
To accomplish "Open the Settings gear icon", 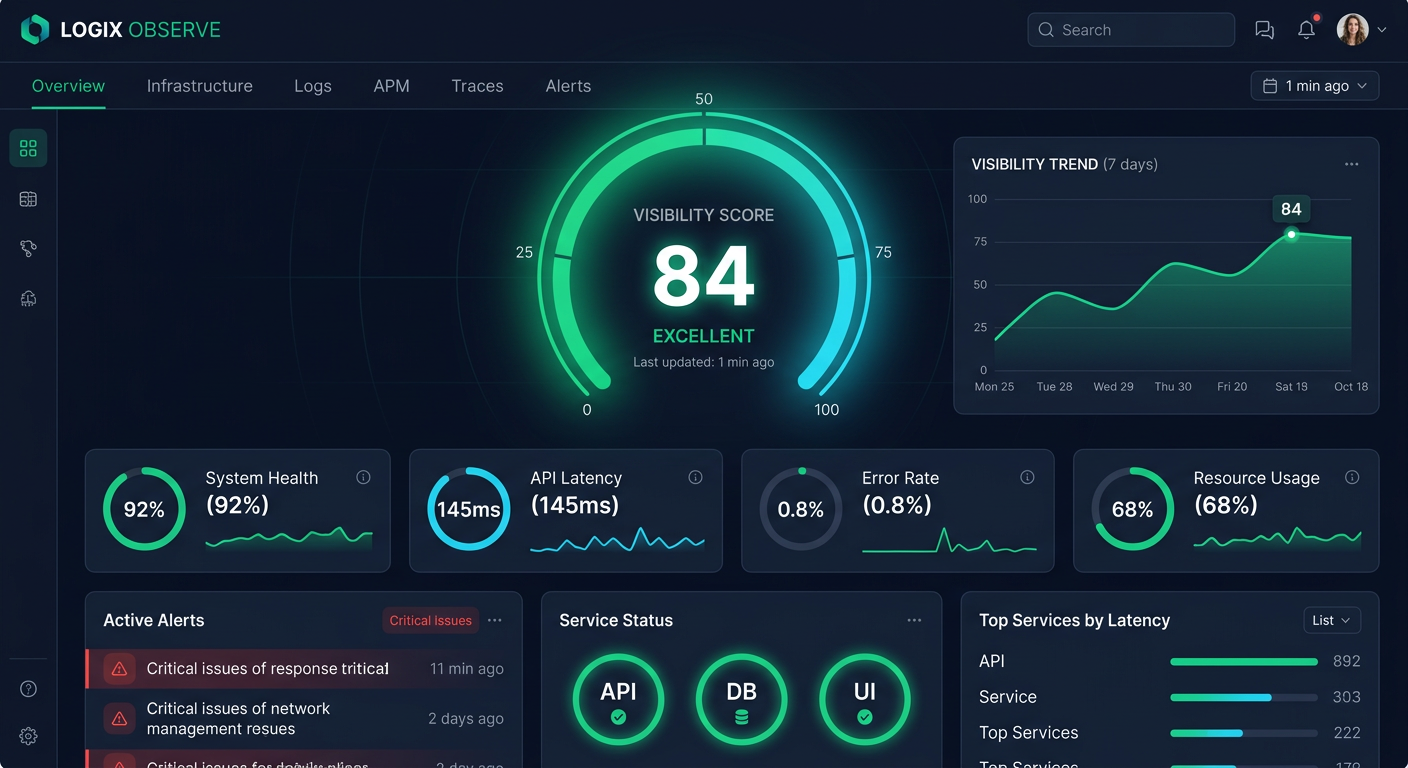I will [x=28, y=736].
